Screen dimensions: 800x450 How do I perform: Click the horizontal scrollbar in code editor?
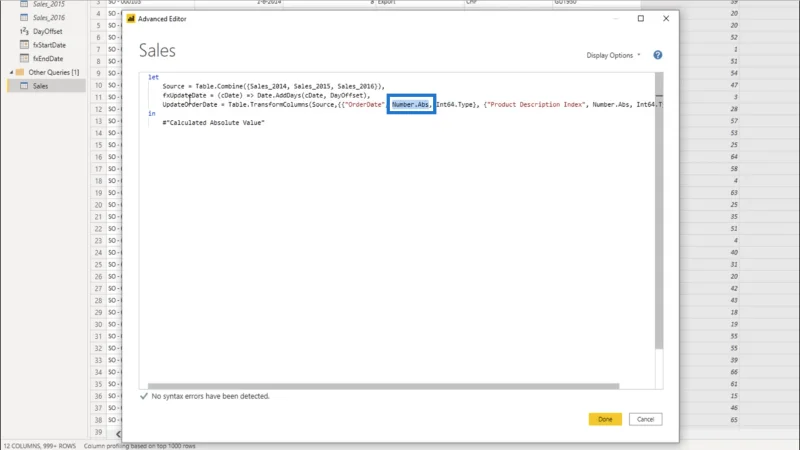point(383,386)
